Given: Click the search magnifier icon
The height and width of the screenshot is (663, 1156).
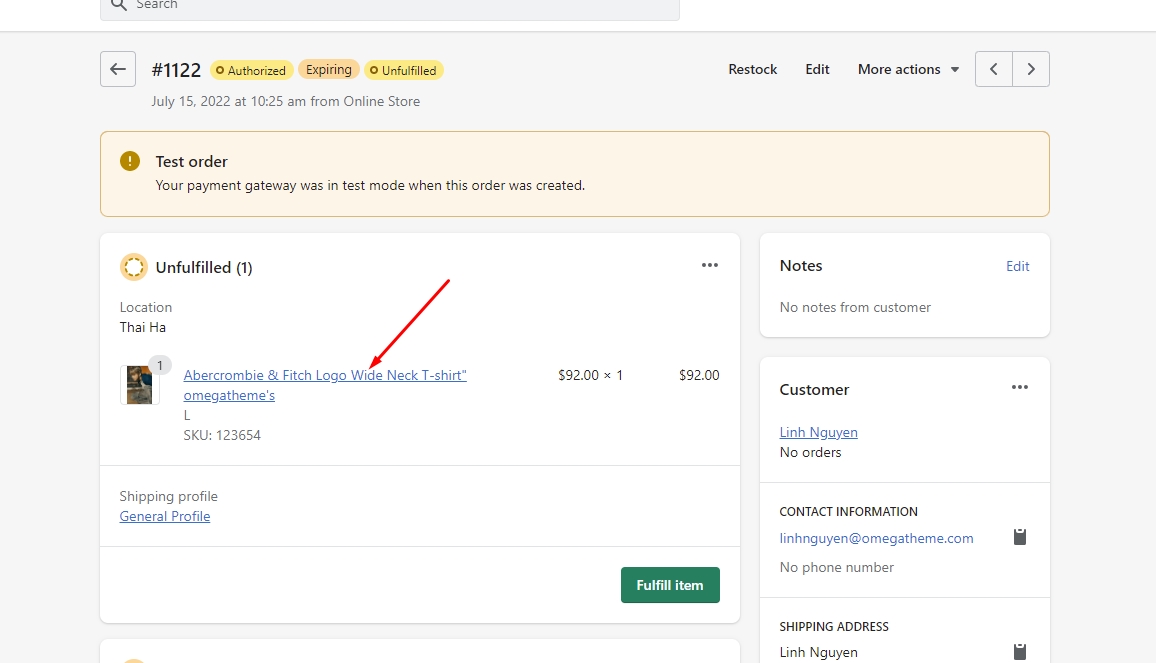Looking at the screenshot, I should 118,5.
